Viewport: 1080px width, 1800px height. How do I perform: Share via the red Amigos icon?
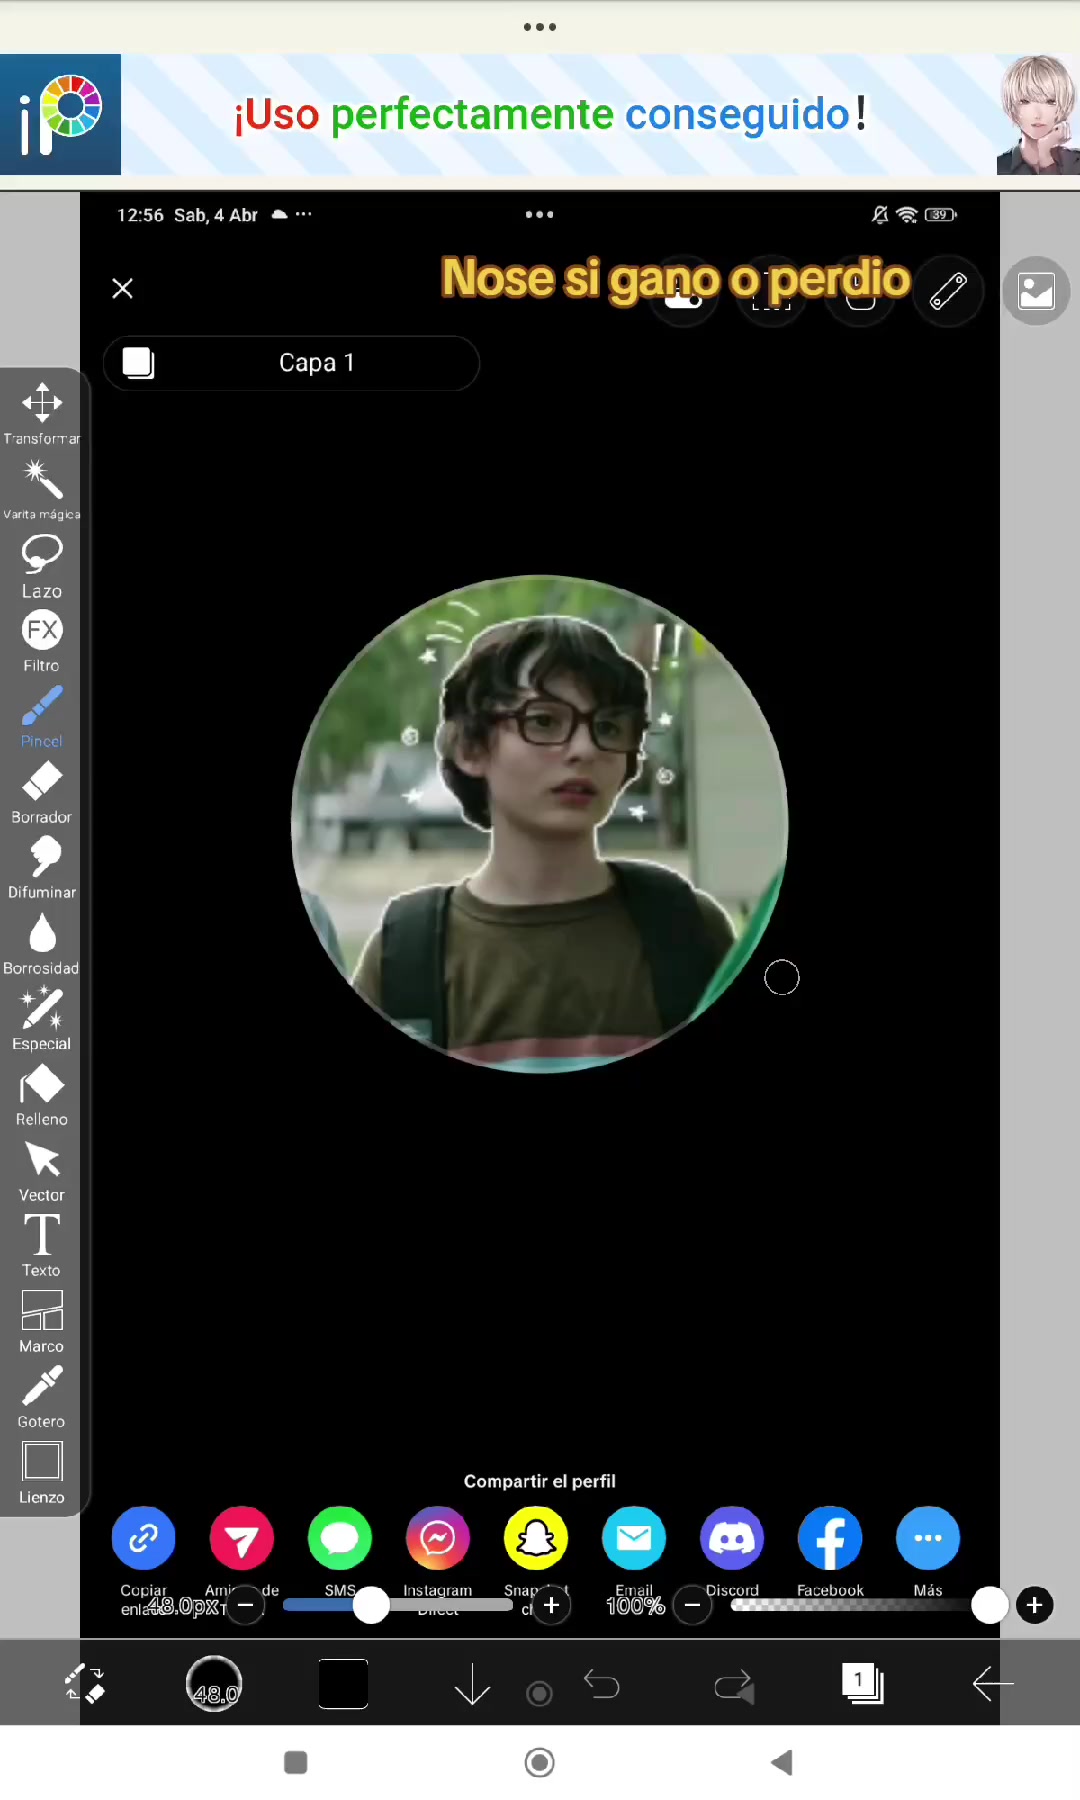tap(241, 1538)
